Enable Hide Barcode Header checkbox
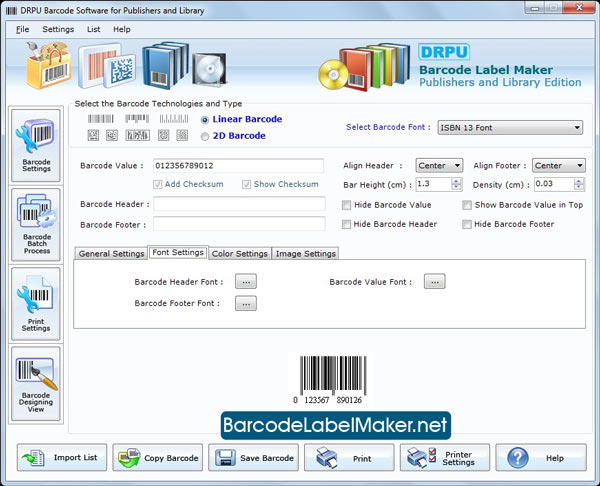 346,224
